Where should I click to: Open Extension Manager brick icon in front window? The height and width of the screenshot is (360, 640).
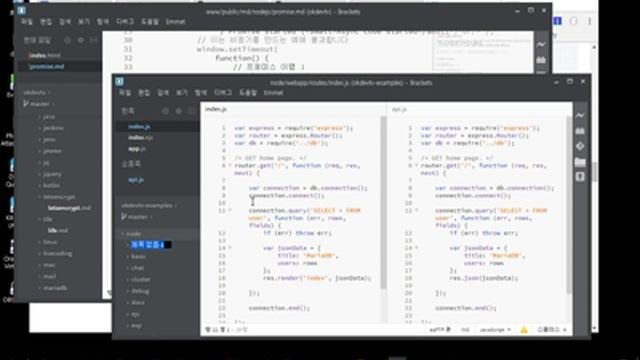pos(580,131)
